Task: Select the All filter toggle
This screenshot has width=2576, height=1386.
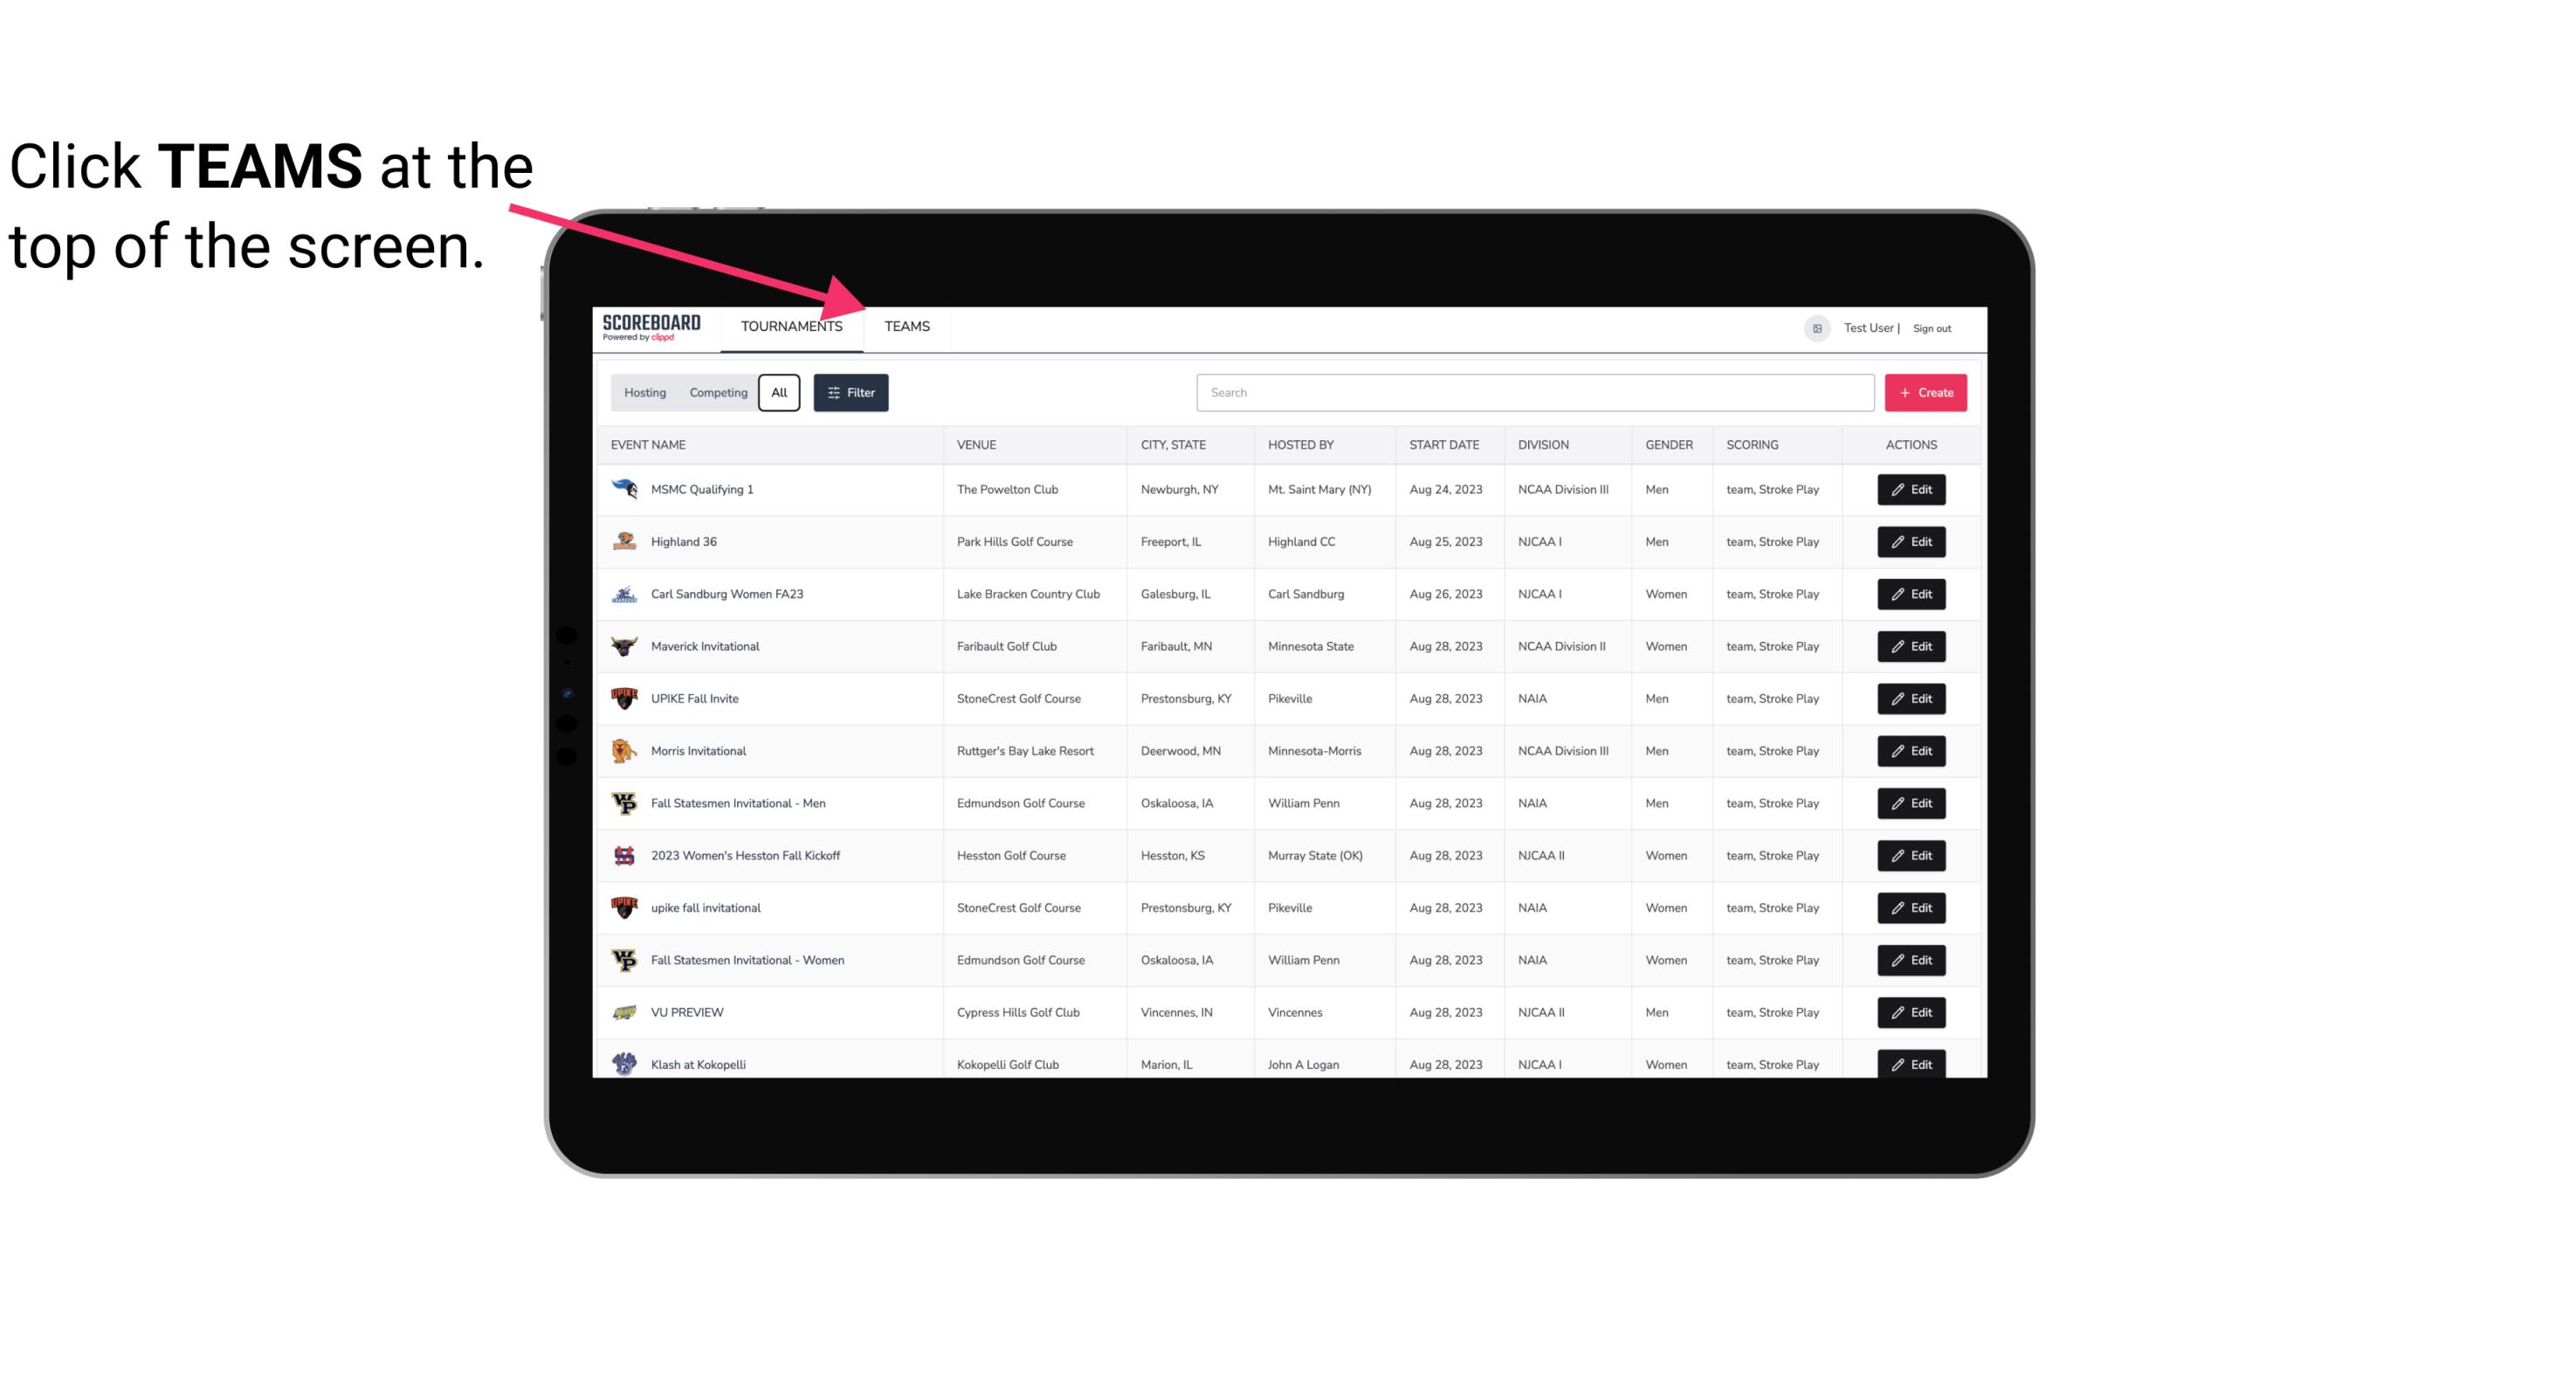Action: coord(780,393)
